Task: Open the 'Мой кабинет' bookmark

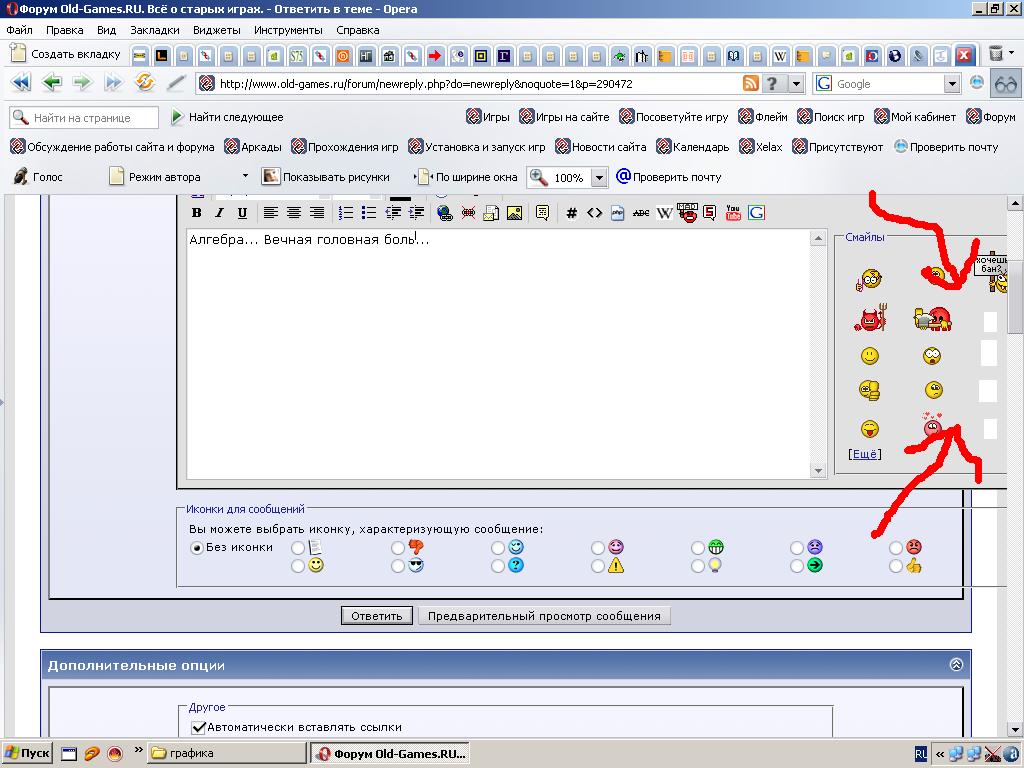Action: tap(915, 117)
